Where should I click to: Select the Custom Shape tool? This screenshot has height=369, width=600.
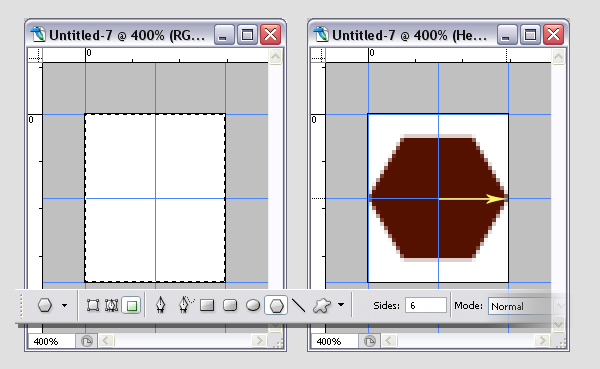[321, 305]
